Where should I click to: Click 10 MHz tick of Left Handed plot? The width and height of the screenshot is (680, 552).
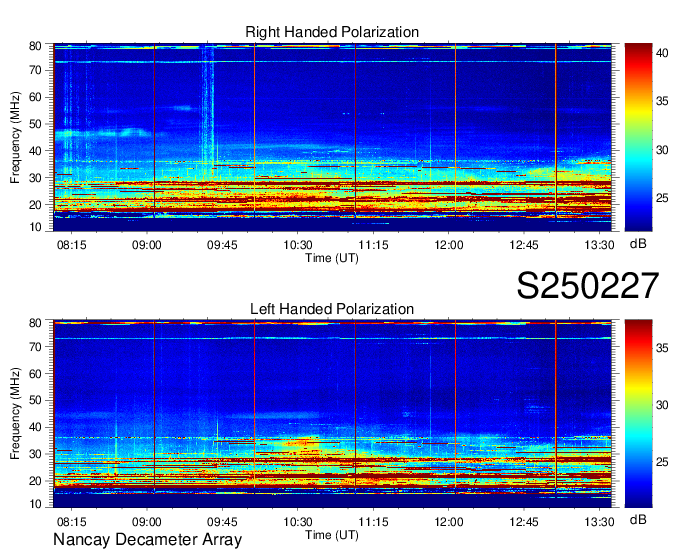35,504
